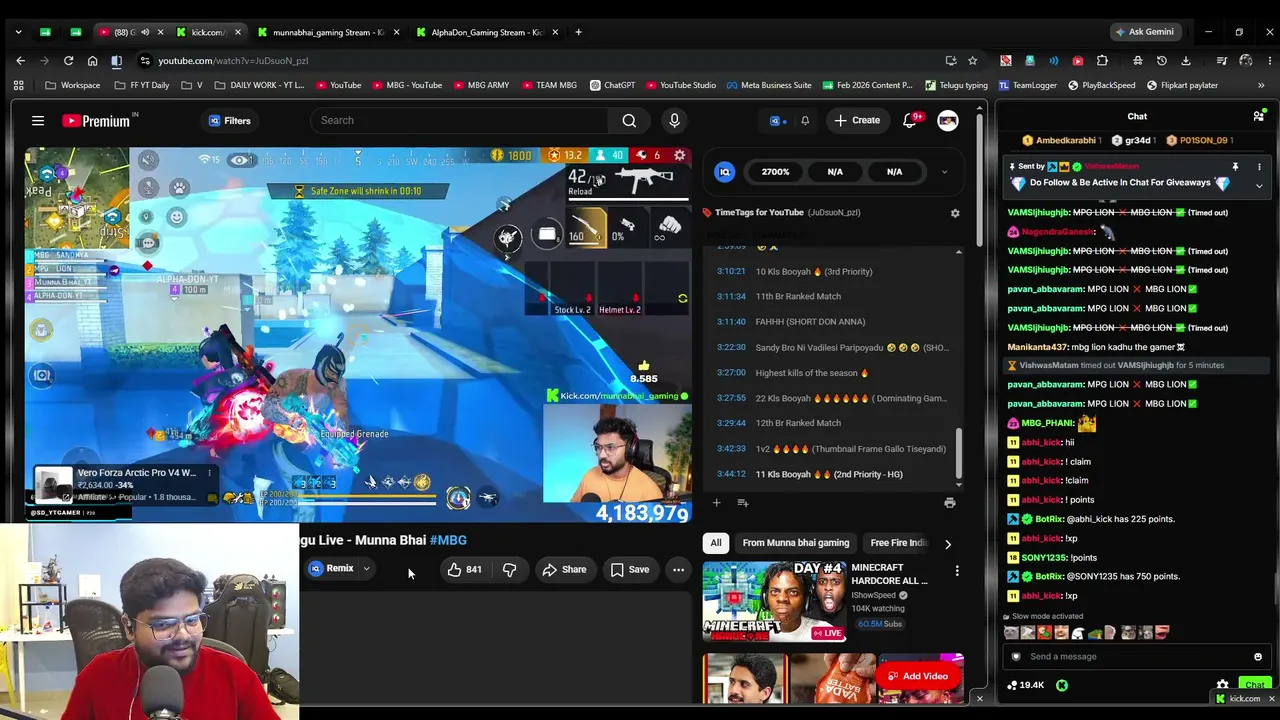Switch to the kick.com browser tab
This screenshot has width=1280, height=720.
coord(207,32)
